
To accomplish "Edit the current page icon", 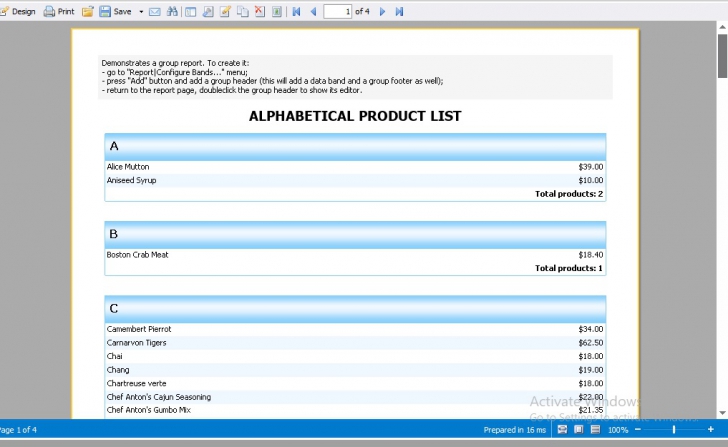I will pos(225,12).
